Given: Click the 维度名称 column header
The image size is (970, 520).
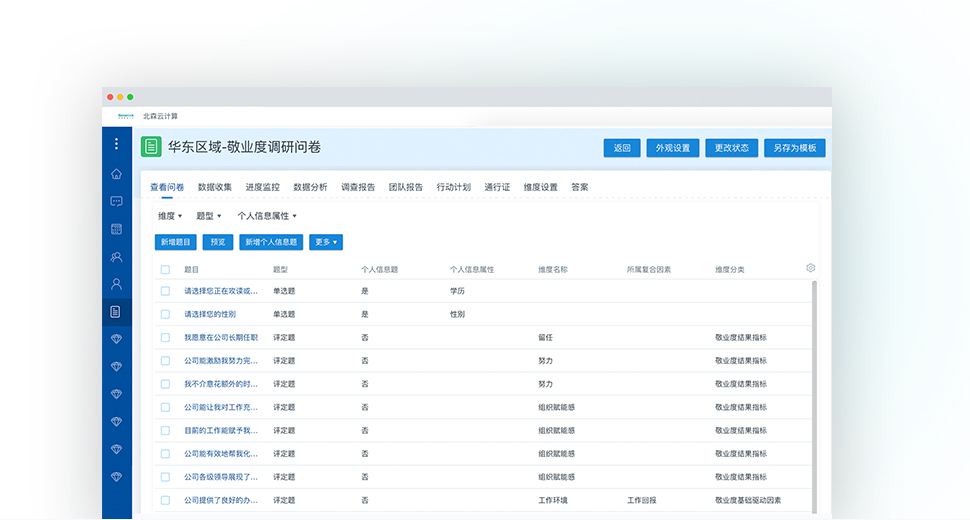Looking at the screenshot, I should point(553,270).
